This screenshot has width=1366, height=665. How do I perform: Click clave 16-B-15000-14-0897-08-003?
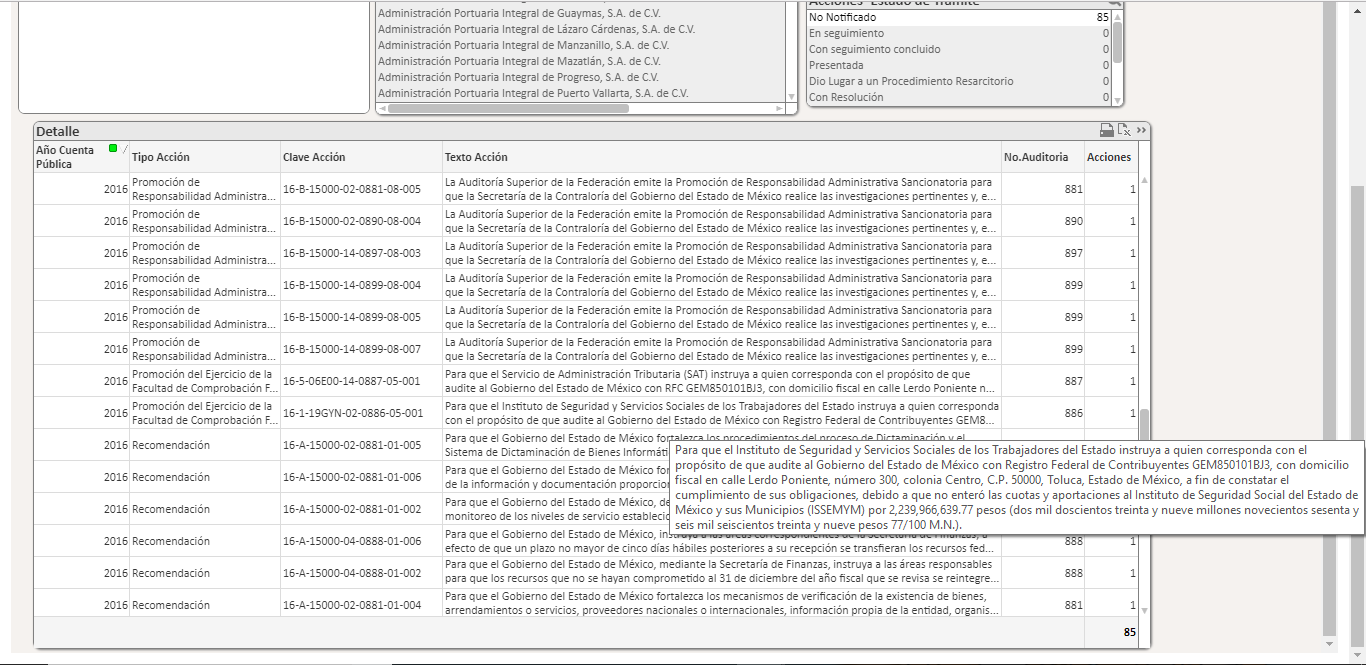click(x=352, y=253)
